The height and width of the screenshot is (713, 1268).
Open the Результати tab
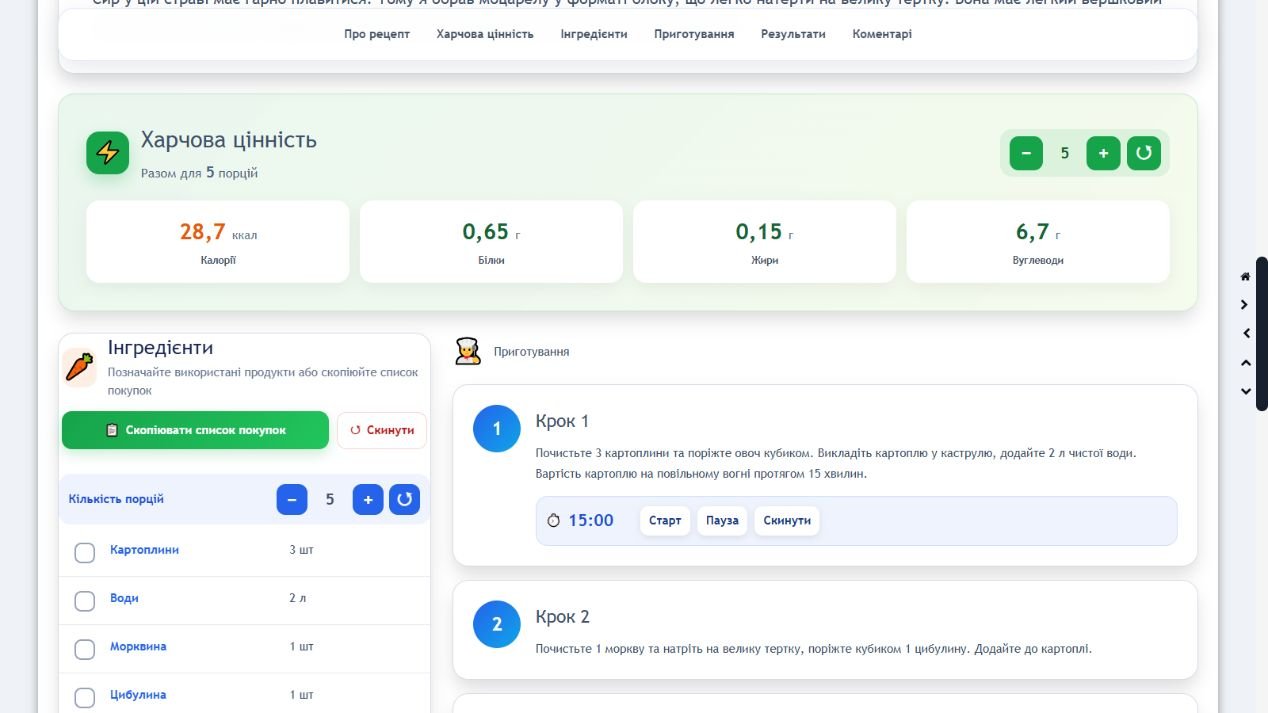[x=793, y=34]
